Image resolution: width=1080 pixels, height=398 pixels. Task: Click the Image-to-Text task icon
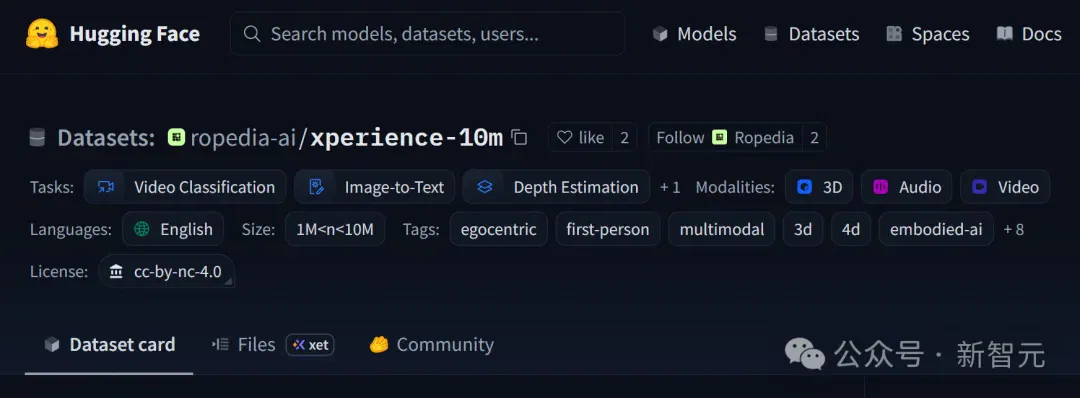[316, 187]
